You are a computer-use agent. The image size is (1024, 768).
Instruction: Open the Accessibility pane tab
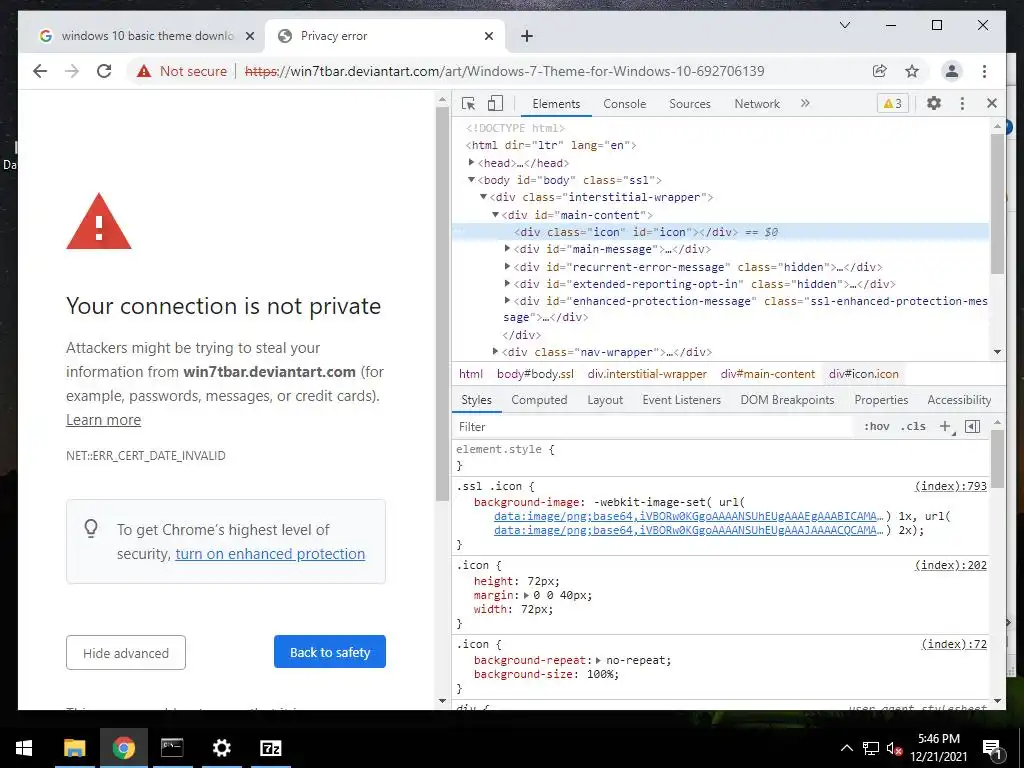pos(959,400)
